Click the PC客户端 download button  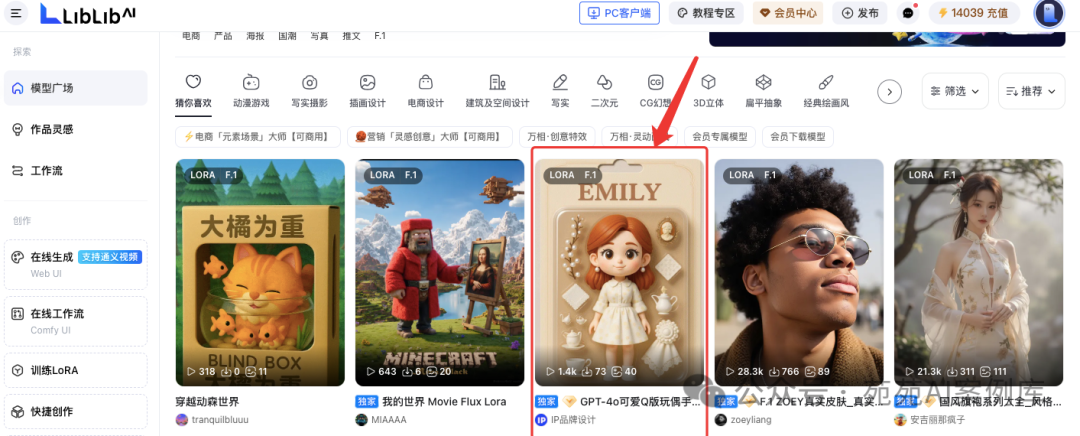tap(619, 13)
